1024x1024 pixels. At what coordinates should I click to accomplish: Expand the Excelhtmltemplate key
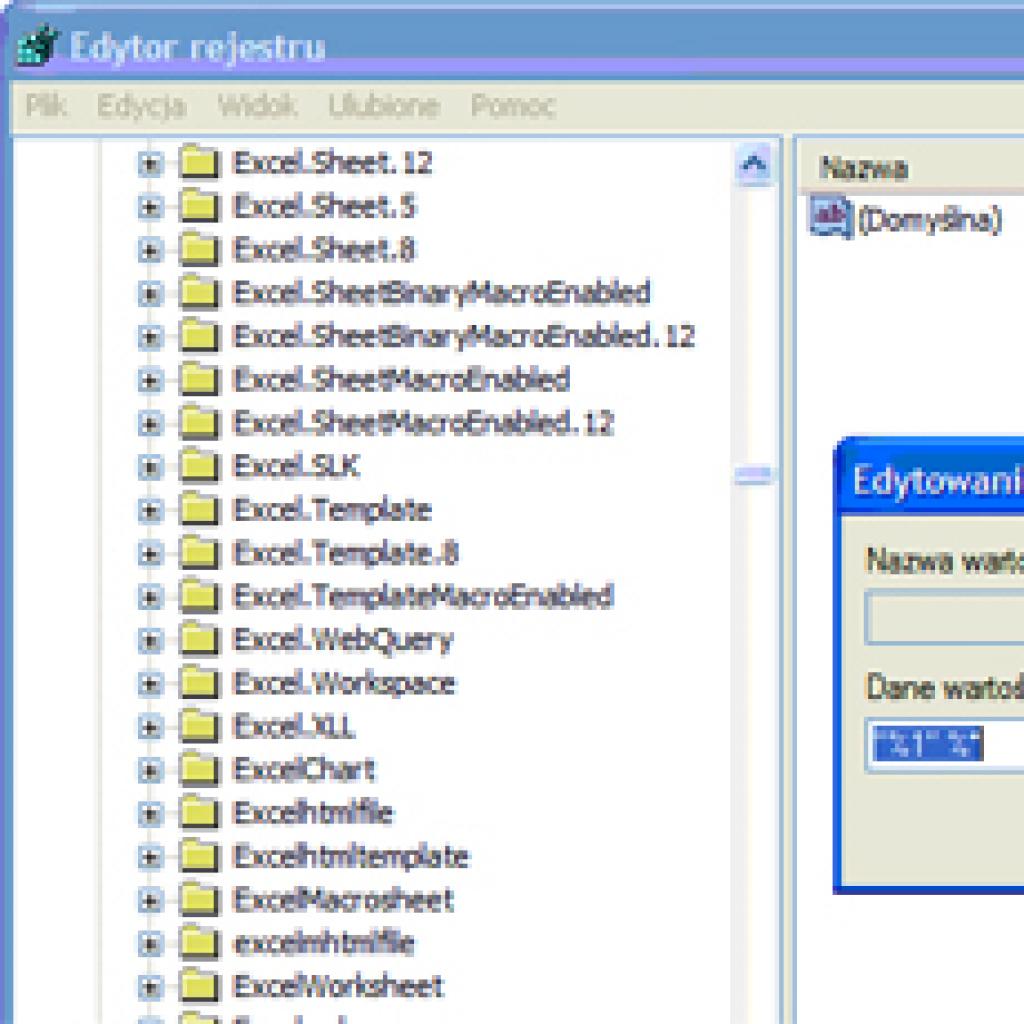point(150,857)
